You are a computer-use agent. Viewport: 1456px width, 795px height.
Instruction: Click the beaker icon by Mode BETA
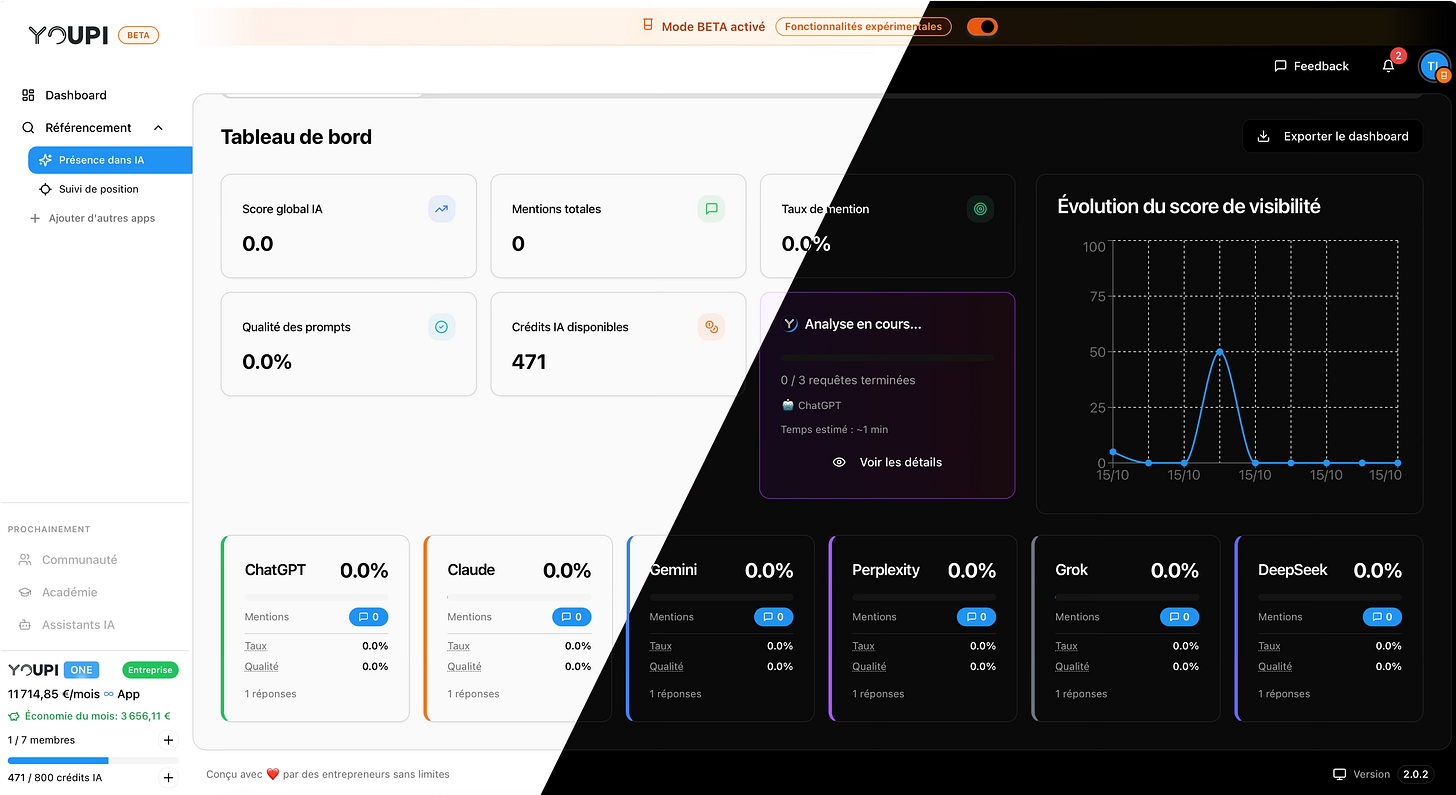pyautogui.click(x=648, y=26)
